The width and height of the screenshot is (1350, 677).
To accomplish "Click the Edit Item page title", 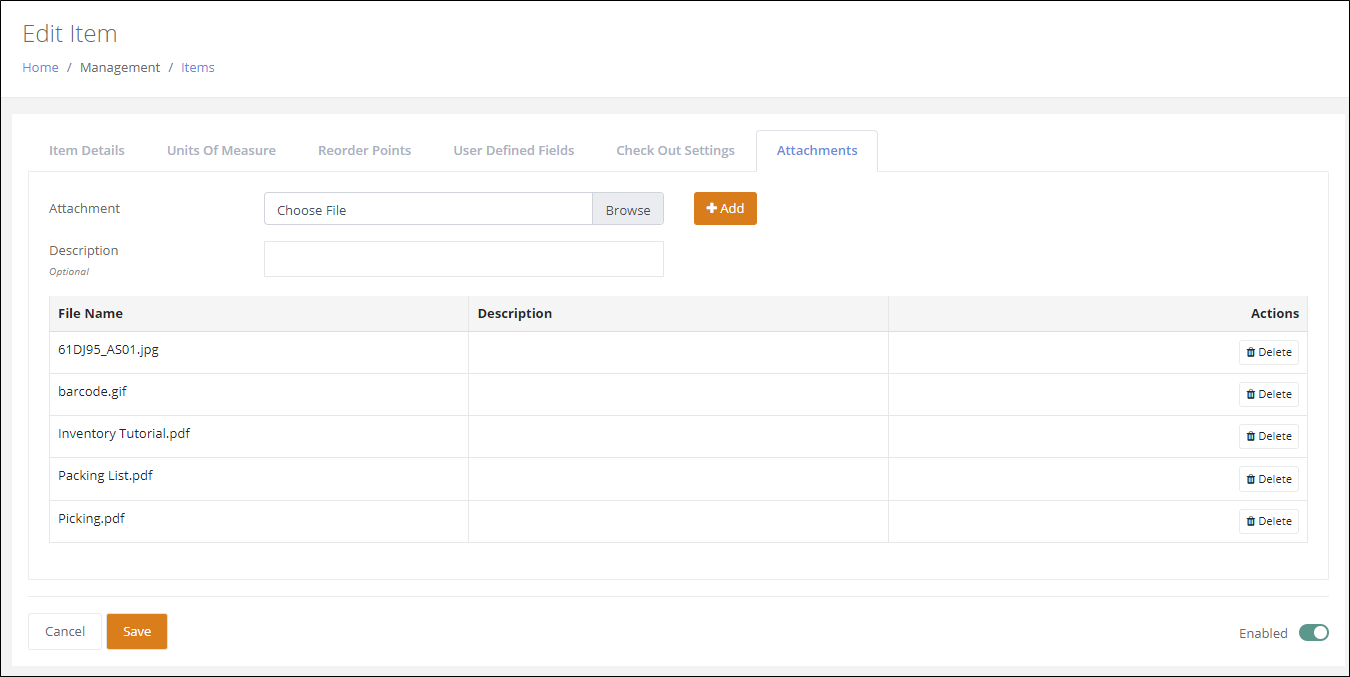I will [x=70, y=33].
